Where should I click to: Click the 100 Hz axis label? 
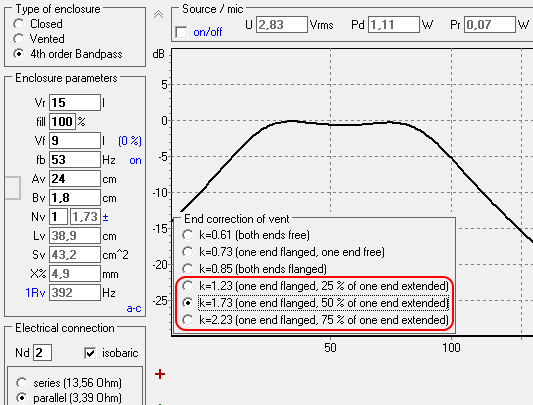point(451,348)
